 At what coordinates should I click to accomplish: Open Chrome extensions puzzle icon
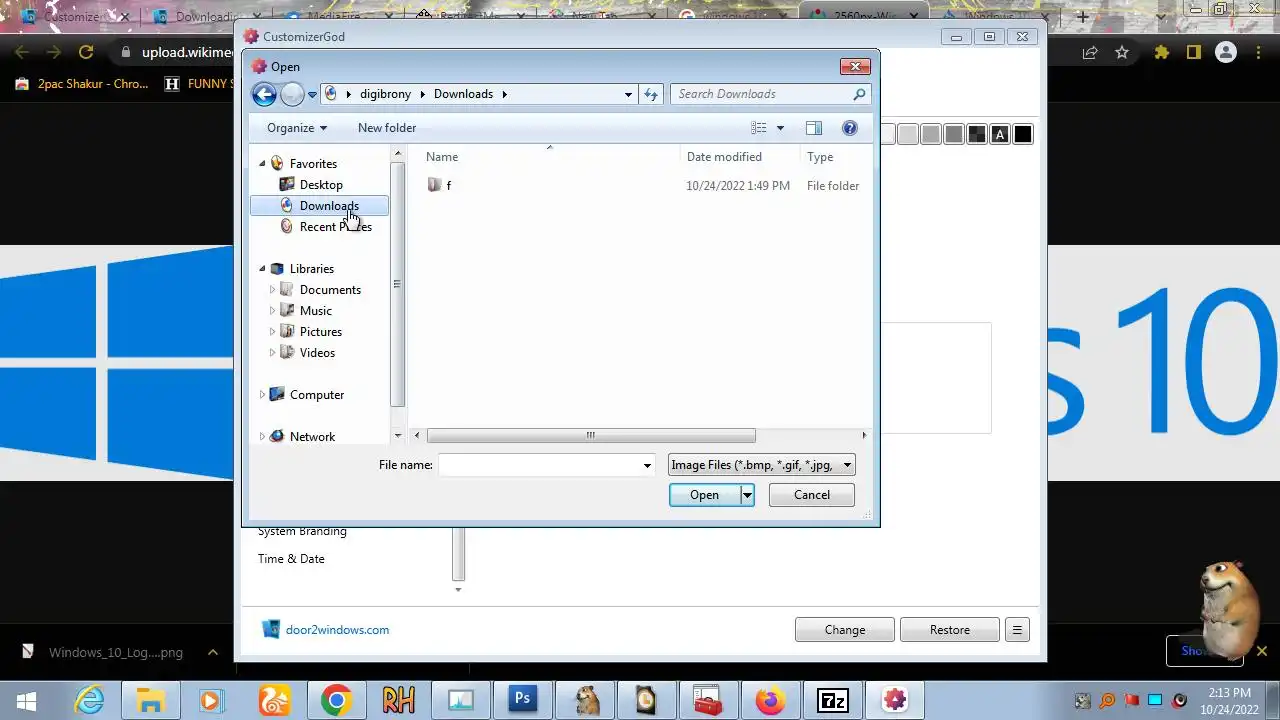tap(1162, 52)
